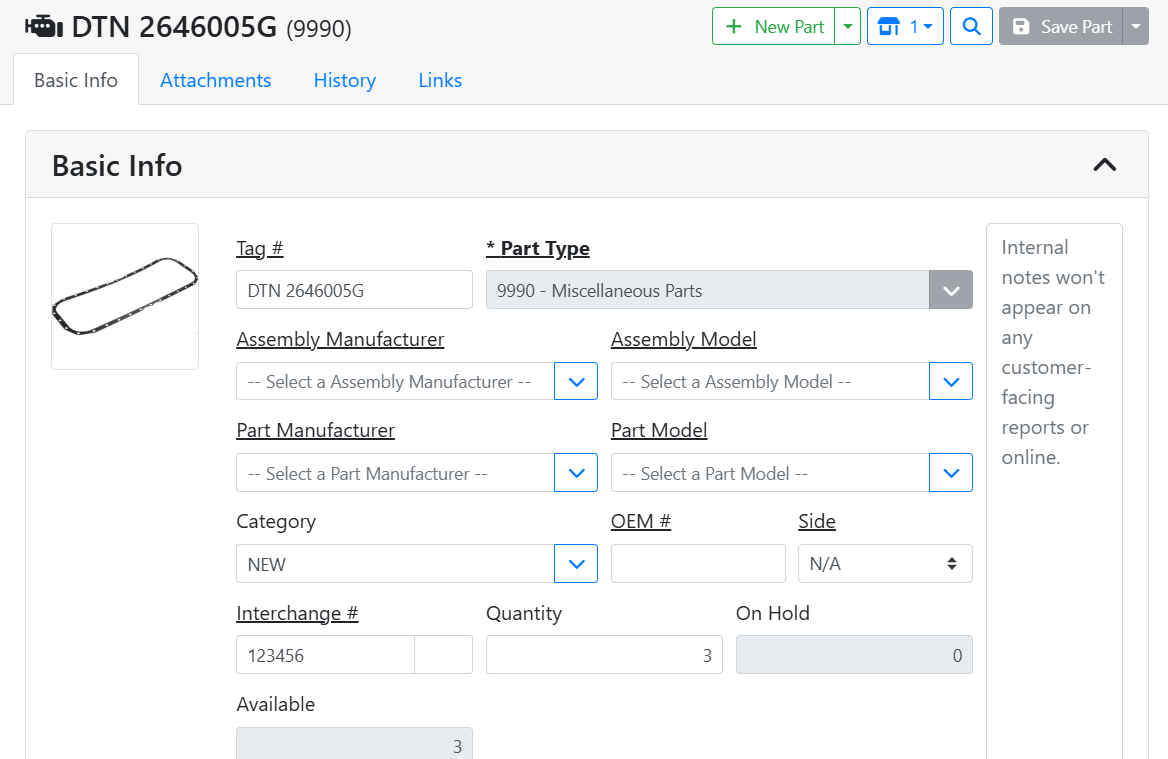Viewport: 1168px width, 759px height.
Task: Expand the Part Model dropdown
Action: point(951,473)
